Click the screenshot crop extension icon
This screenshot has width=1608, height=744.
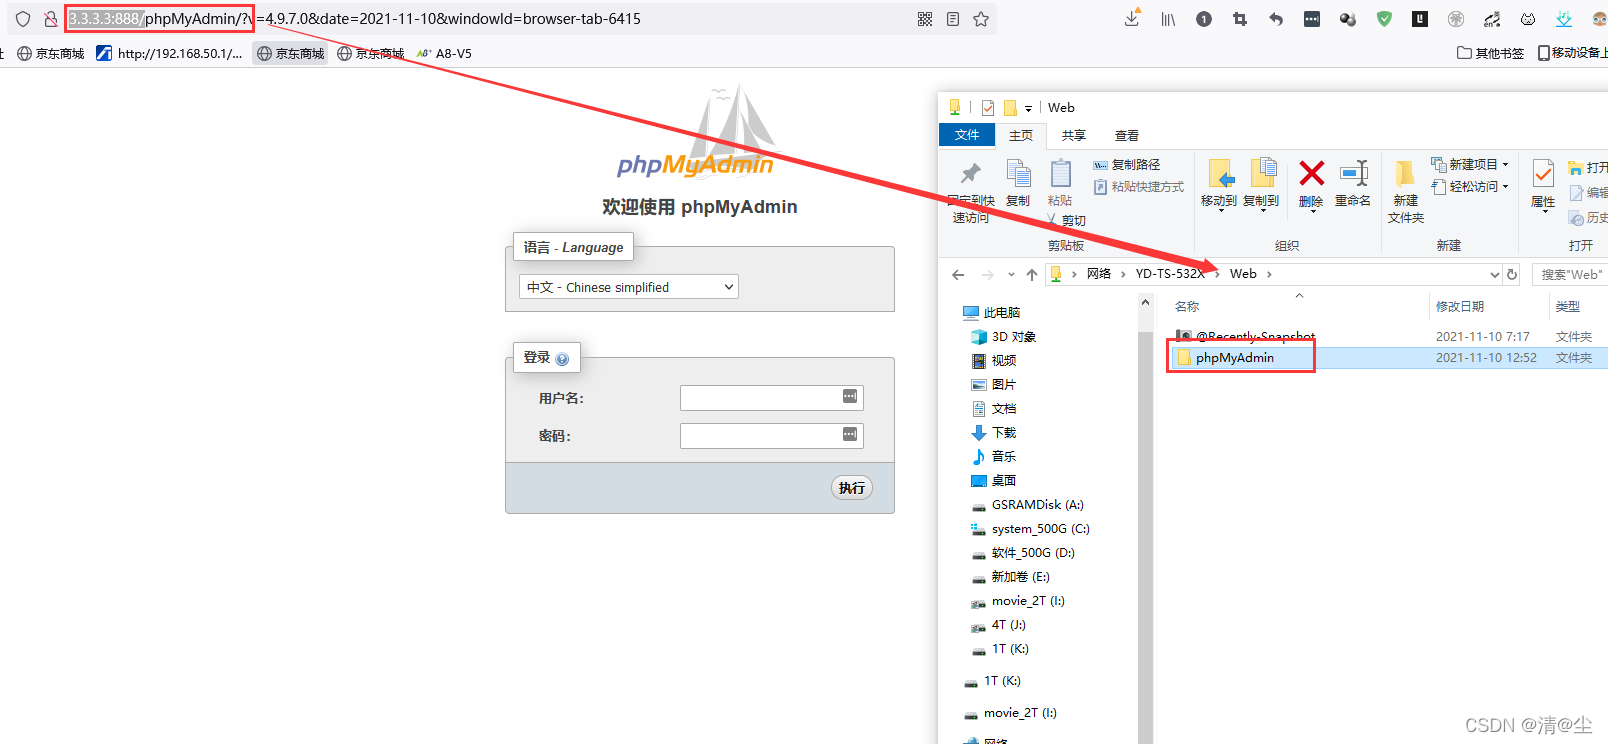1240,19
